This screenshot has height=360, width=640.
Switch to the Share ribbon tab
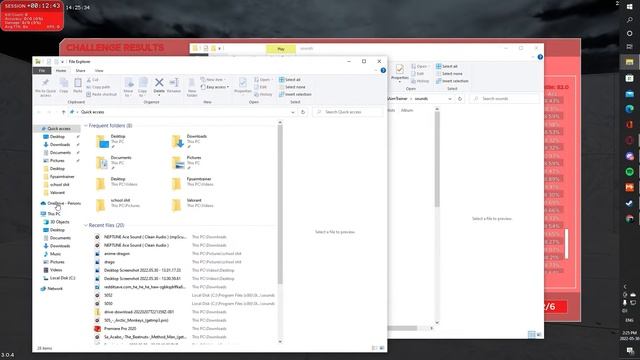coord(80,71)
